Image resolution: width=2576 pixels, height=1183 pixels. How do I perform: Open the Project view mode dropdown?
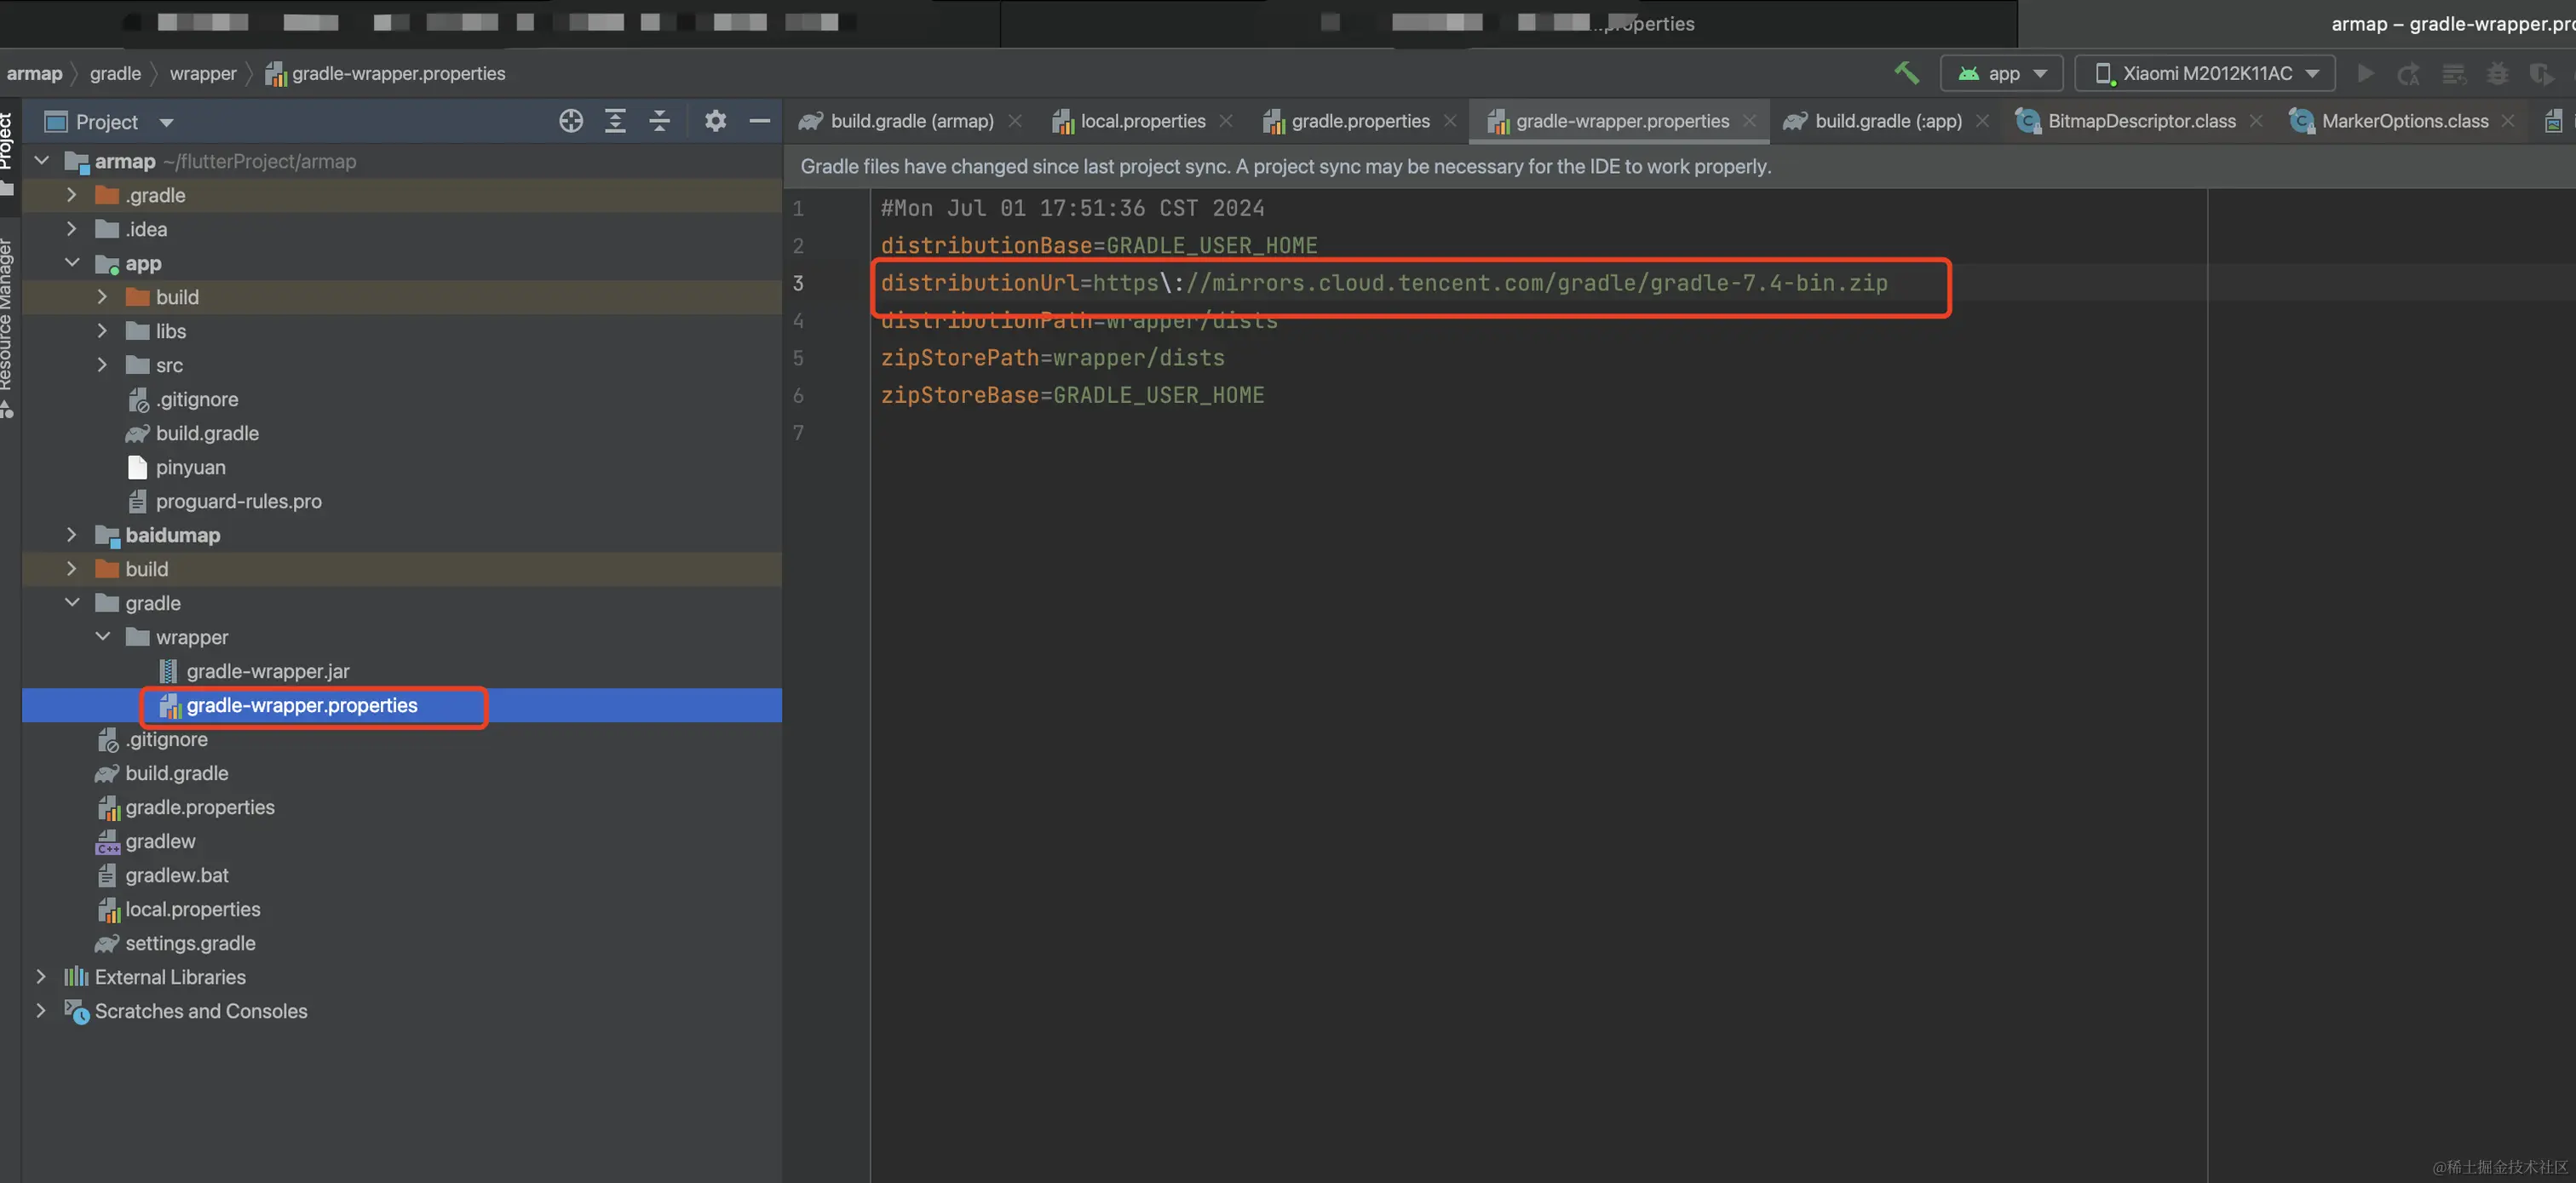click(166, 122)
